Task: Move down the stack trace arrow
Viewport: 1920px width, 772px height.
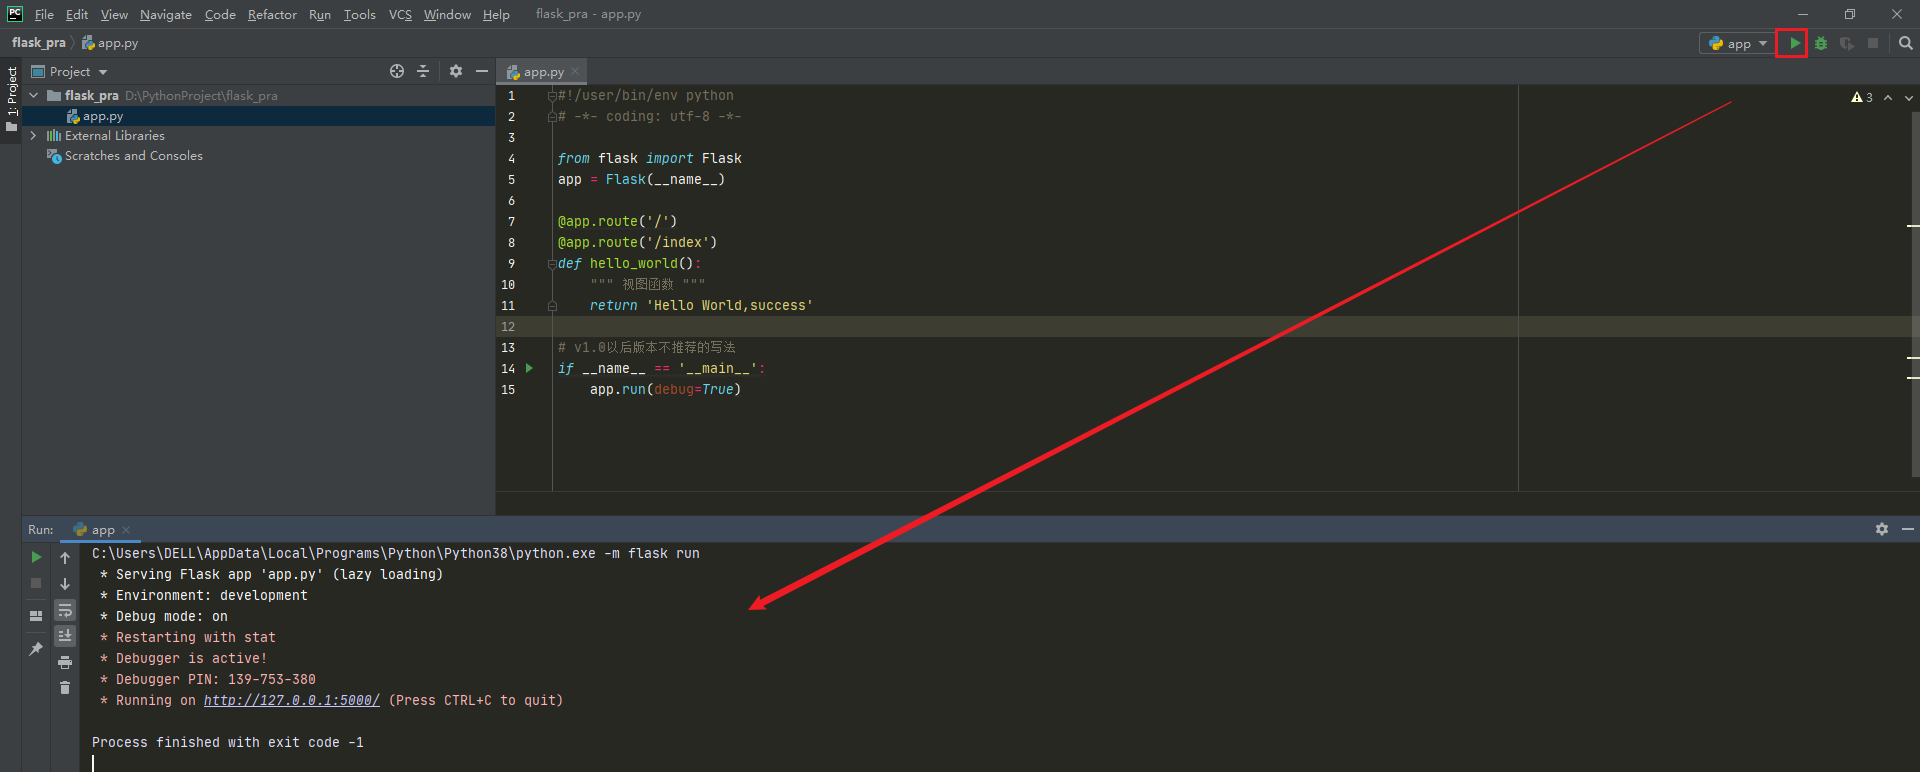Action: (x=65, y=583)
